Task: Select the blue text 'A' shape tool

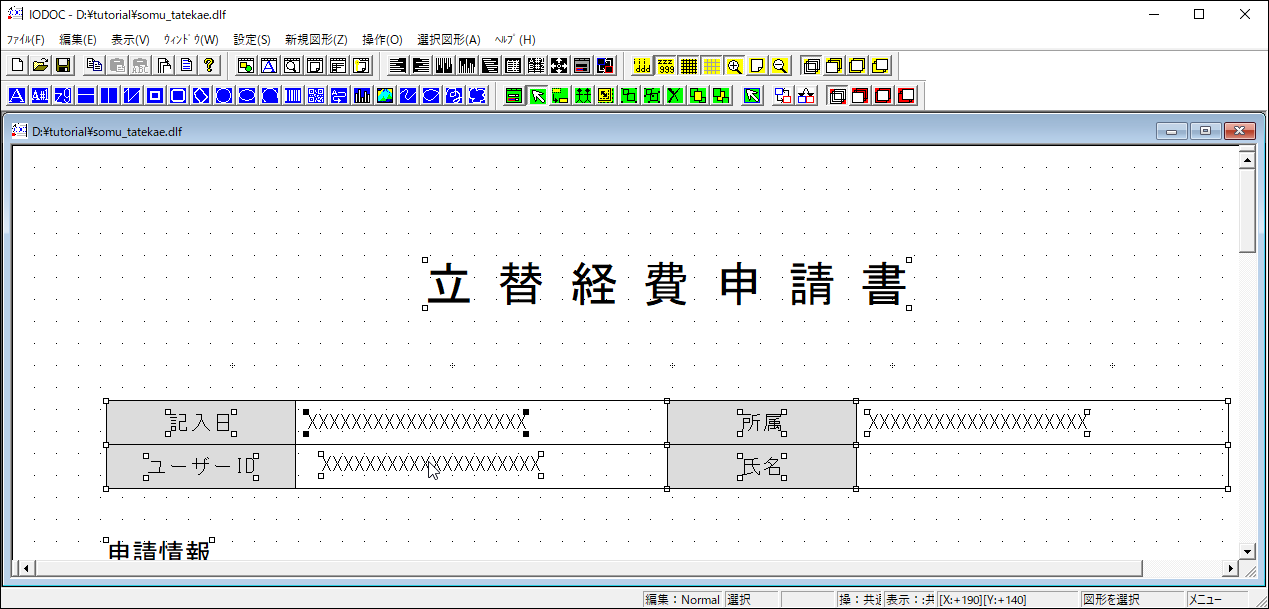Action: (x=17, y=96)
